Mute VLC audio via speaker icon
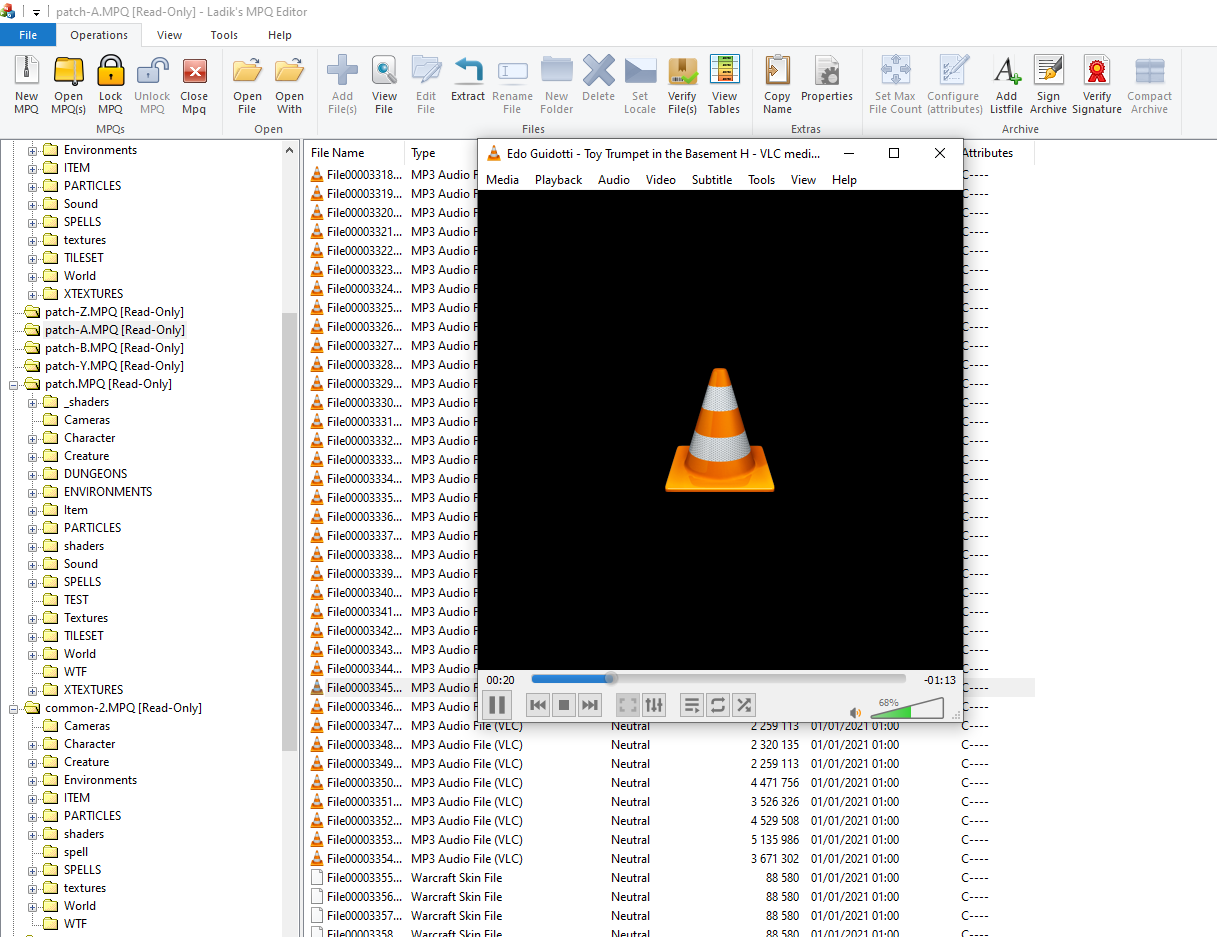The image size is (1217, 937). click(855, 712)
